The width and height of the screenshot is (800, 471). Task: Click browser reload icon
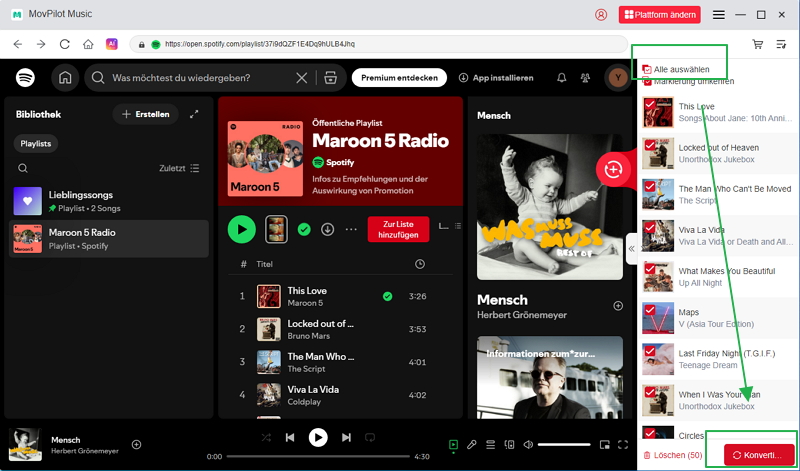(x=65, y=44)
